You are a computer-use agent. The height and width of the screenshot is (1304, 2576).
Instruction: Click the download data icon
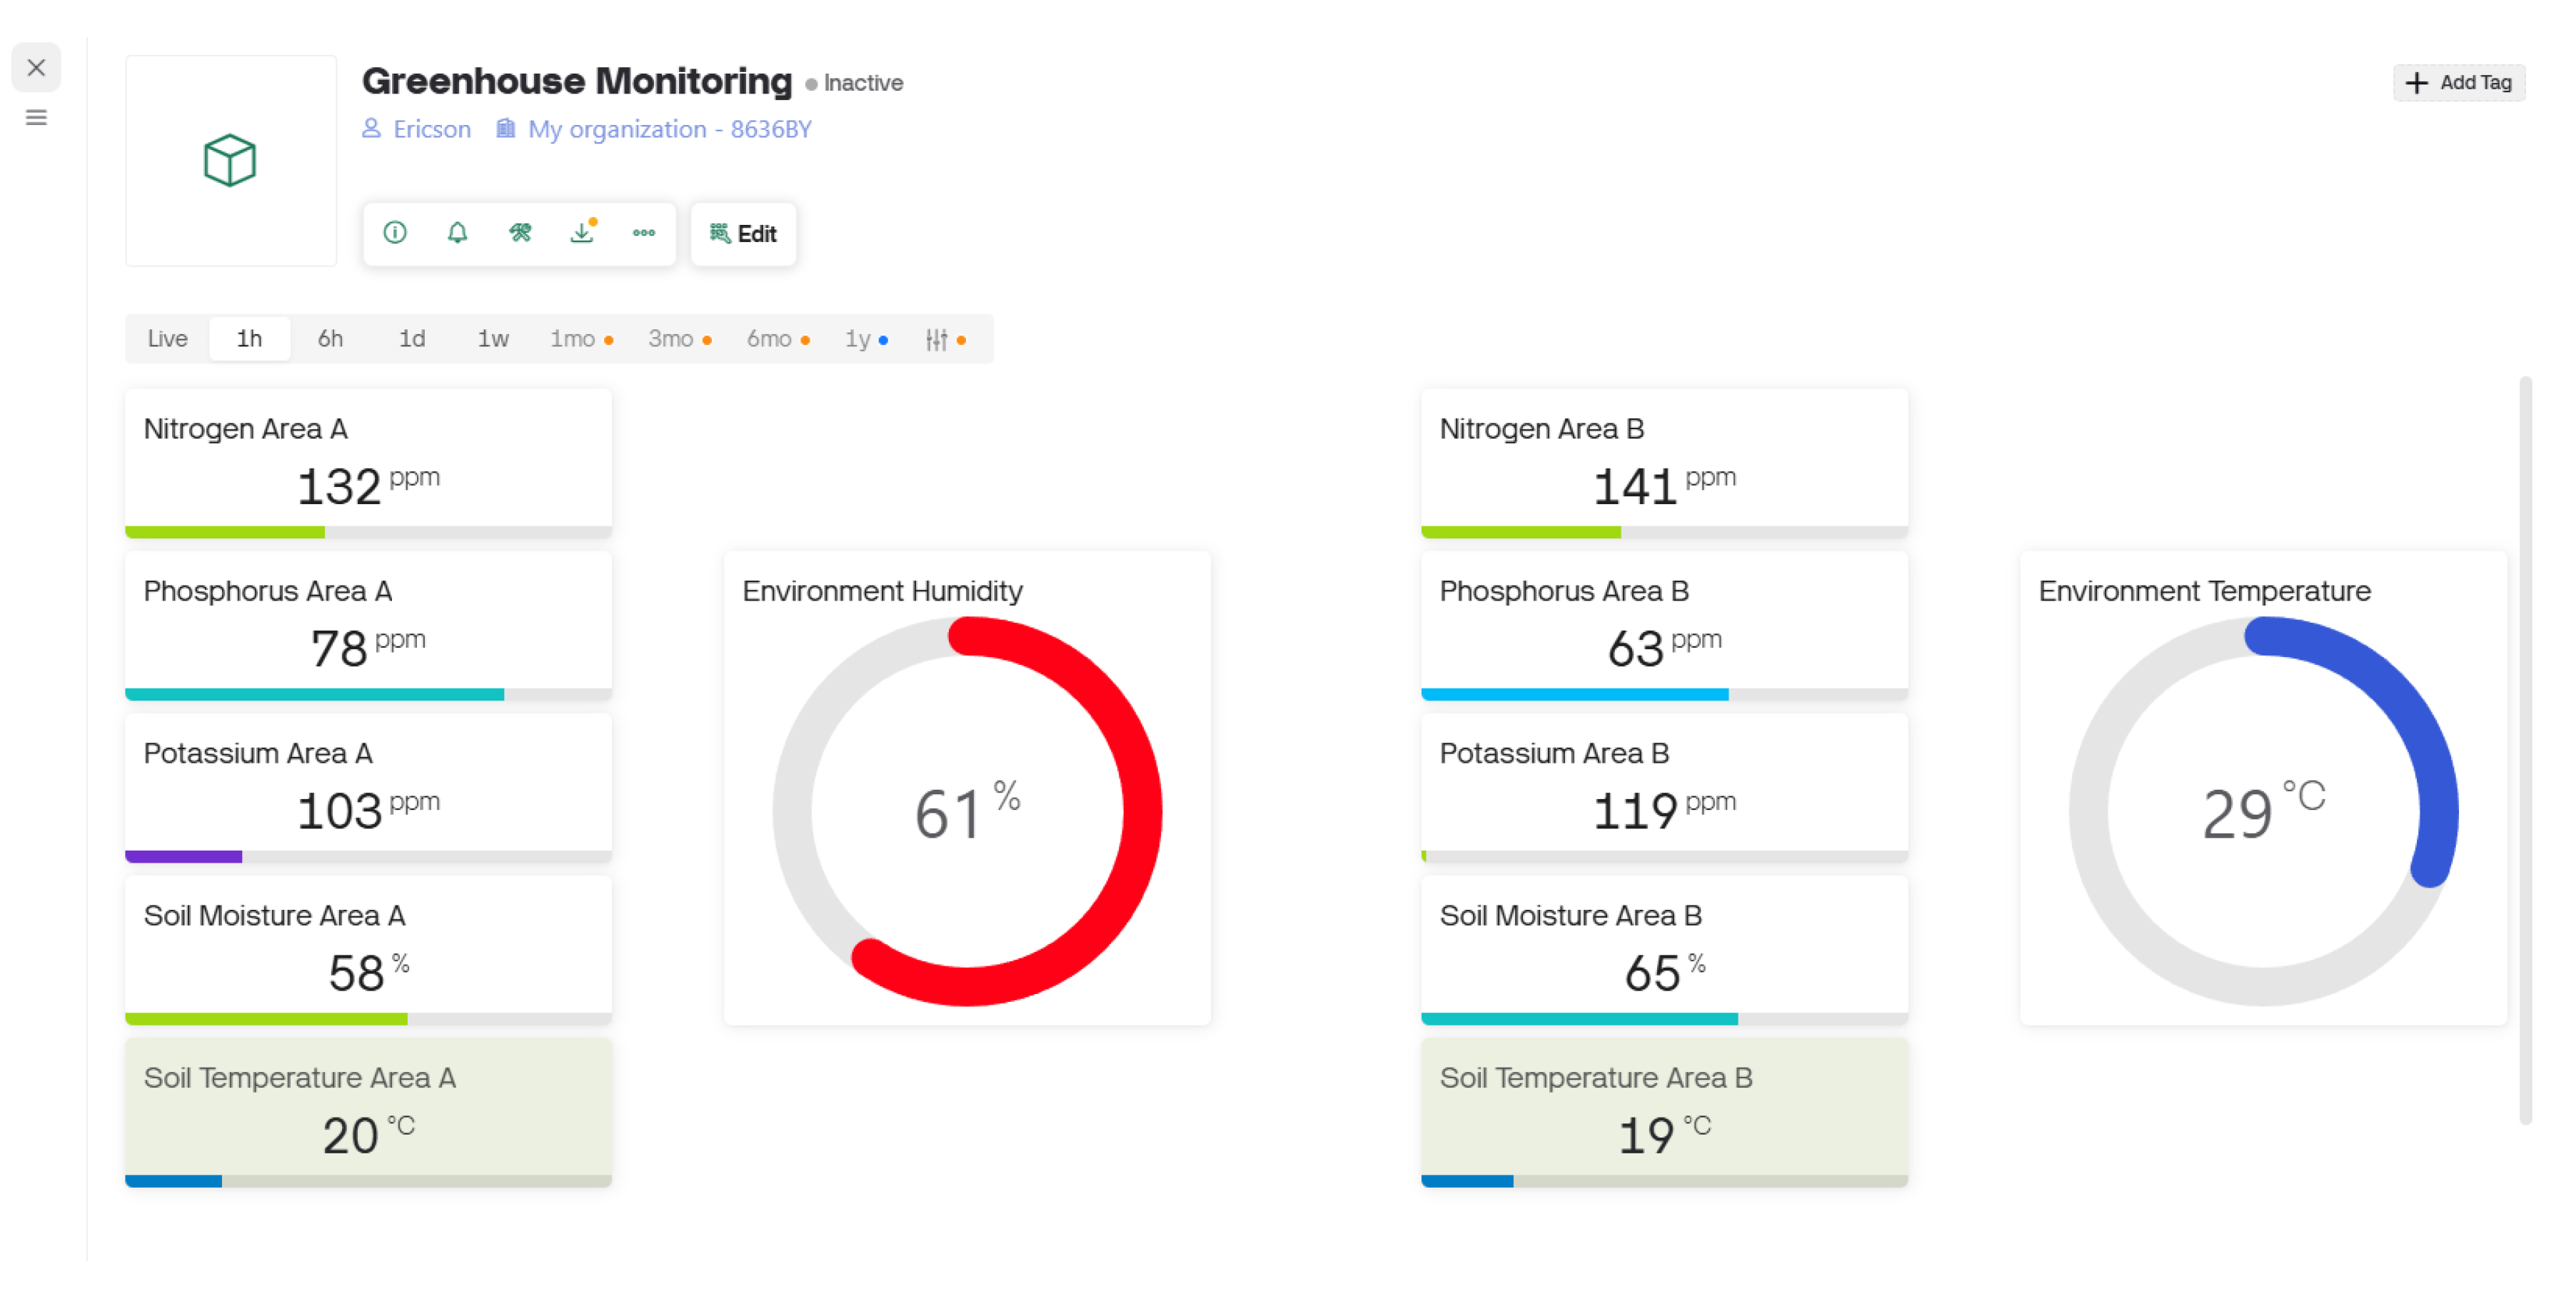pos(582,233)
